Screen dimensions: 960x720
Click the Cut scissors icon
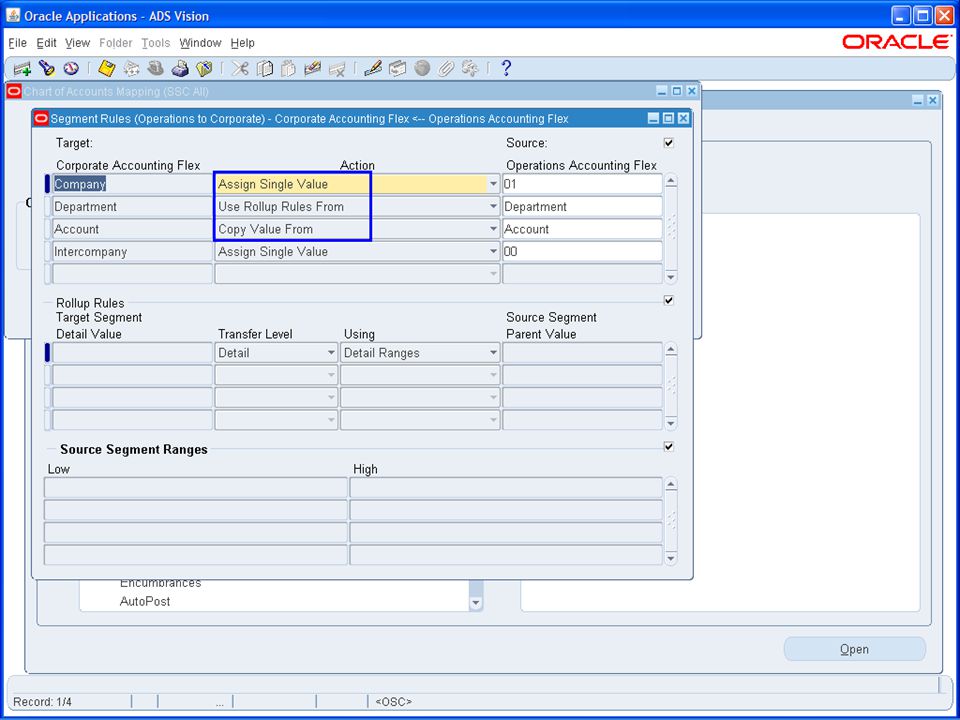click(241, 69)
